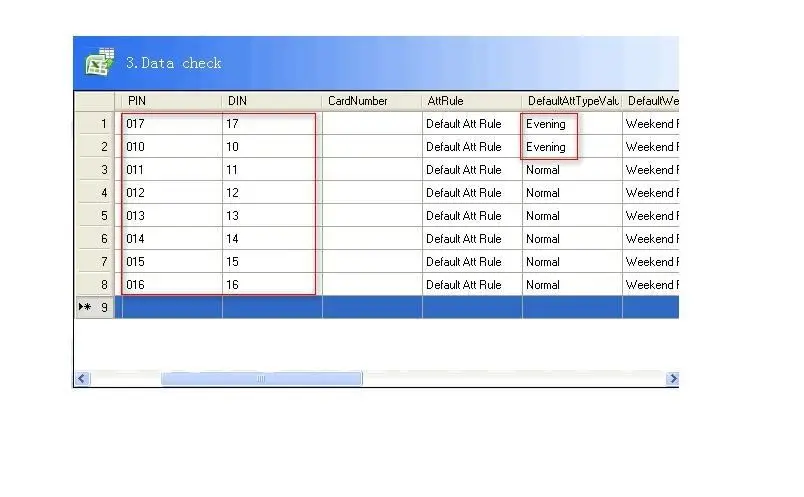
Task: Select the DIN column header
Action: click(271, 101)
